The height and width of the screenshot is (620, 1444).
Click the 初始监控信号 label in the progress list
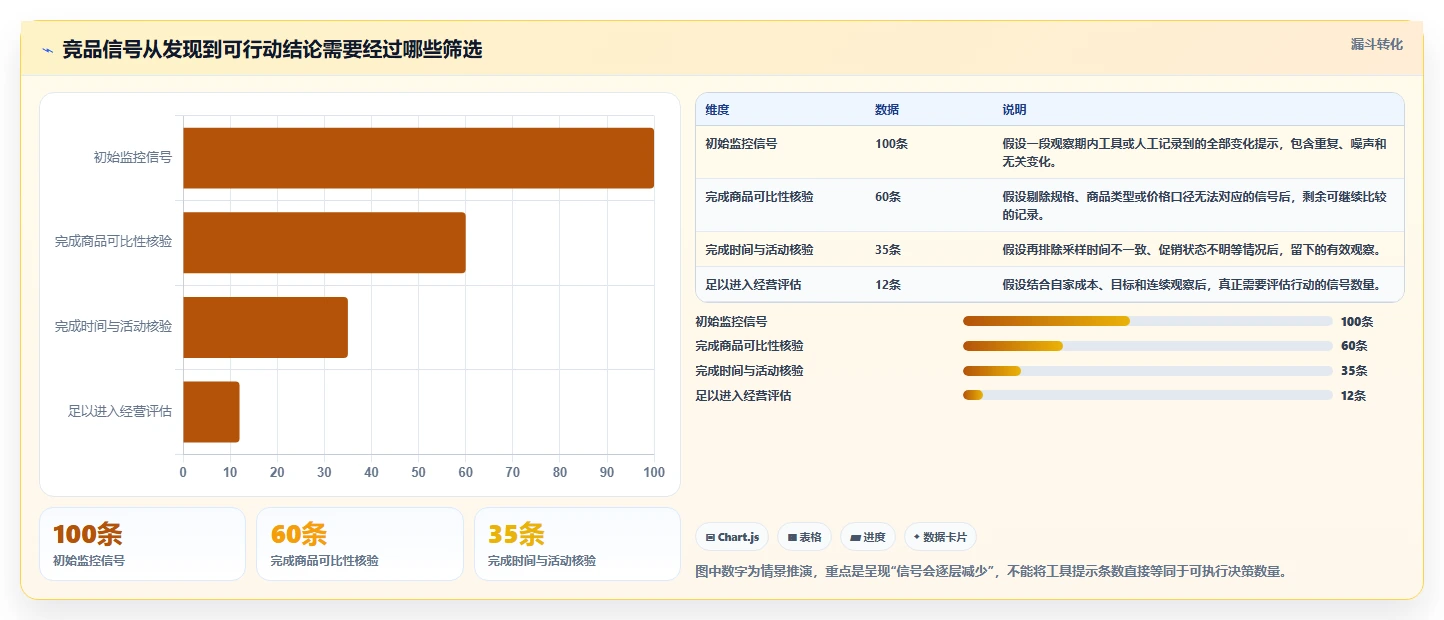click(x=731, y=322)
